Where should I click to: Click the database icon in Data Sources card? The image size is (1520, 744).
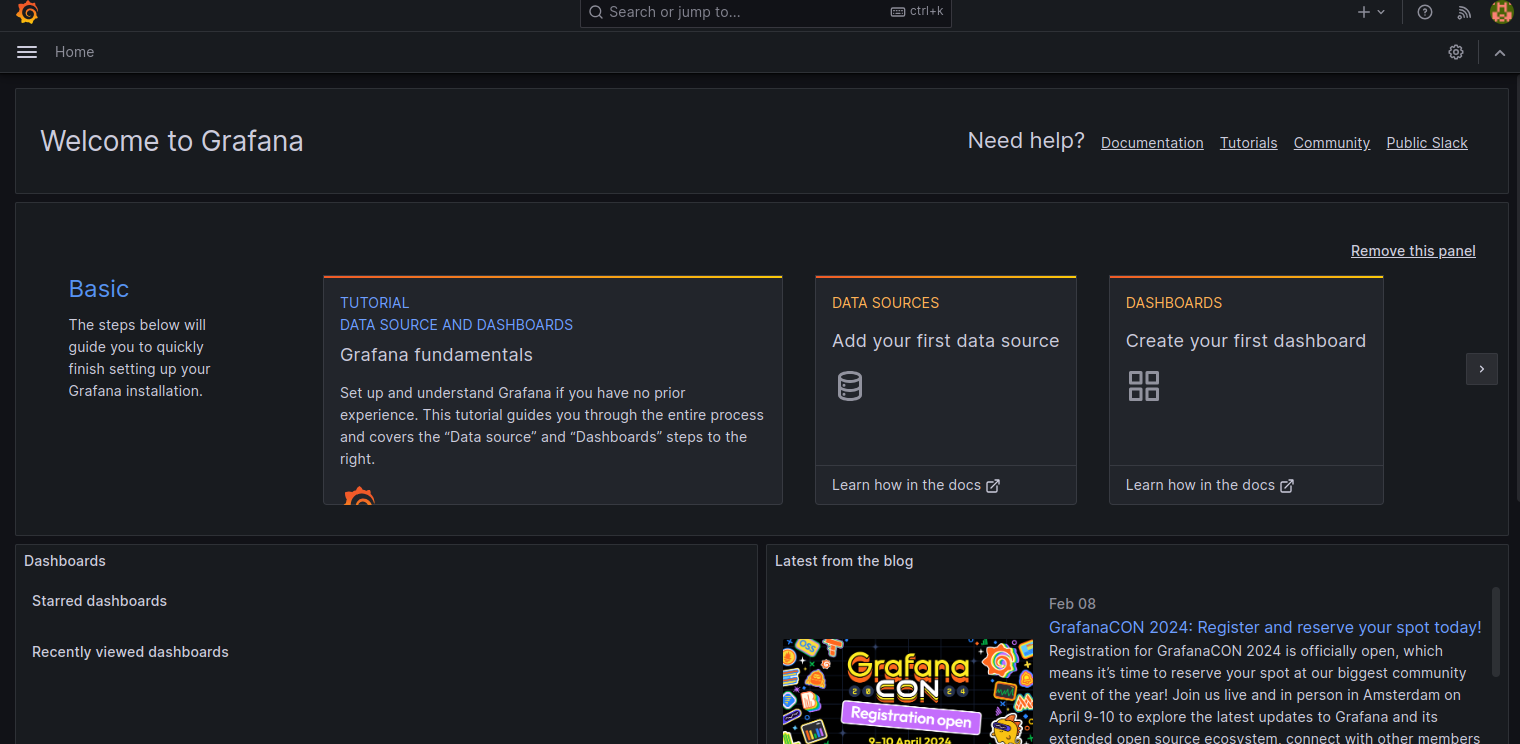tap(849, 386)
